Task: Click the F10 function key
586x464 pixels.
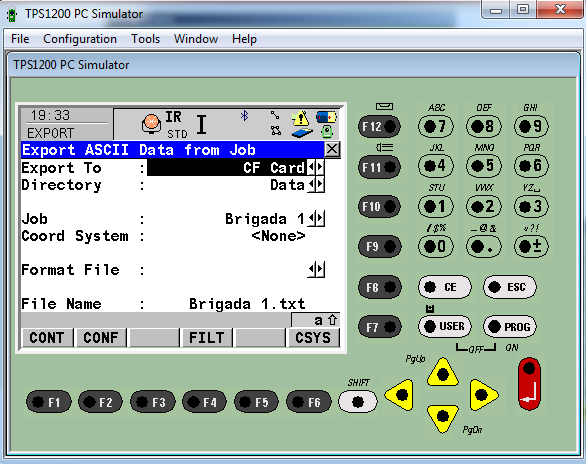Action: (379, 207)
